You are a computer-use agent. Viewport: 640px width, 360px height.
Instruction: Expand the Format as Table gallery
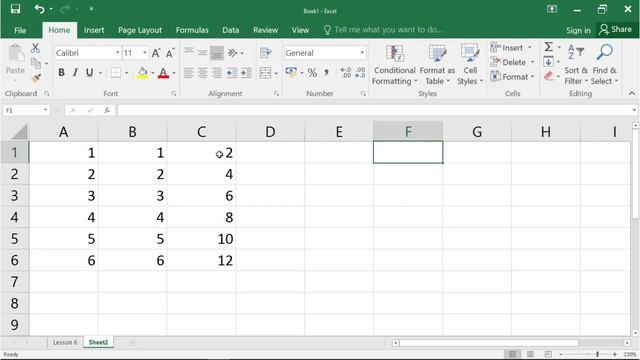437,65
